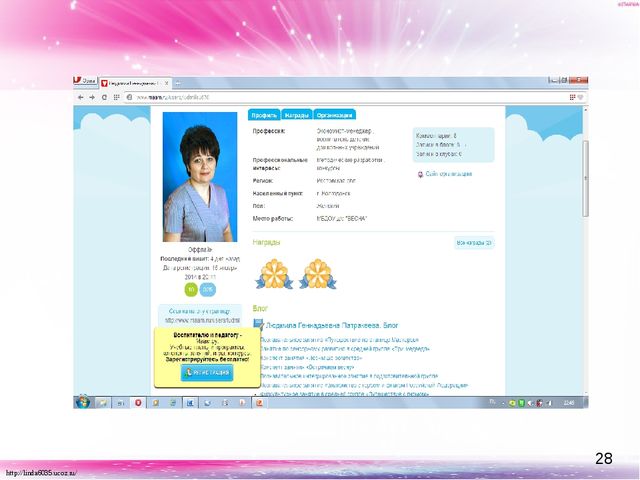Open the File Explorer taskbar icon
Screen dimensions: 640x480
point(102,403)
